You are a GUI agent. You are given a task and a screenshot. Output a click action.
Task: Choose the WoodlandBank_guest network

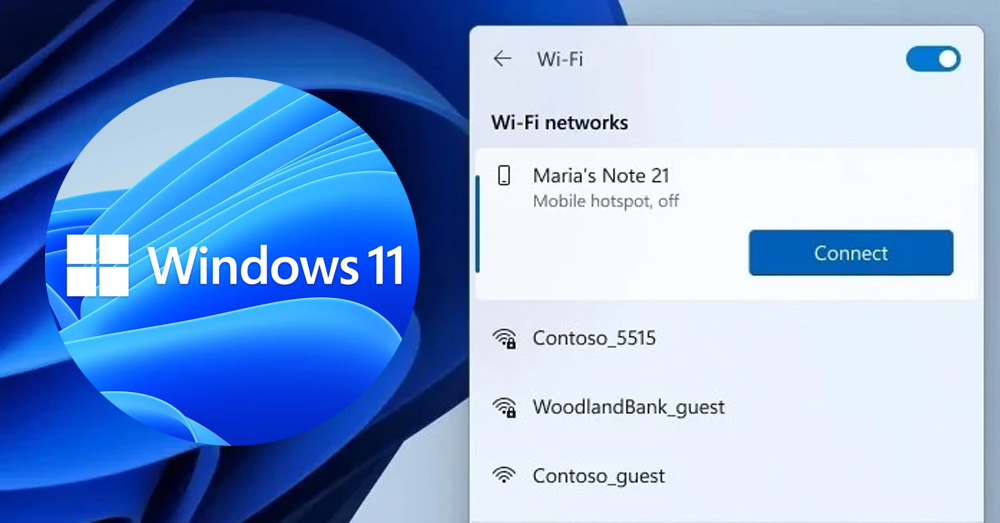tap(726, 407)
